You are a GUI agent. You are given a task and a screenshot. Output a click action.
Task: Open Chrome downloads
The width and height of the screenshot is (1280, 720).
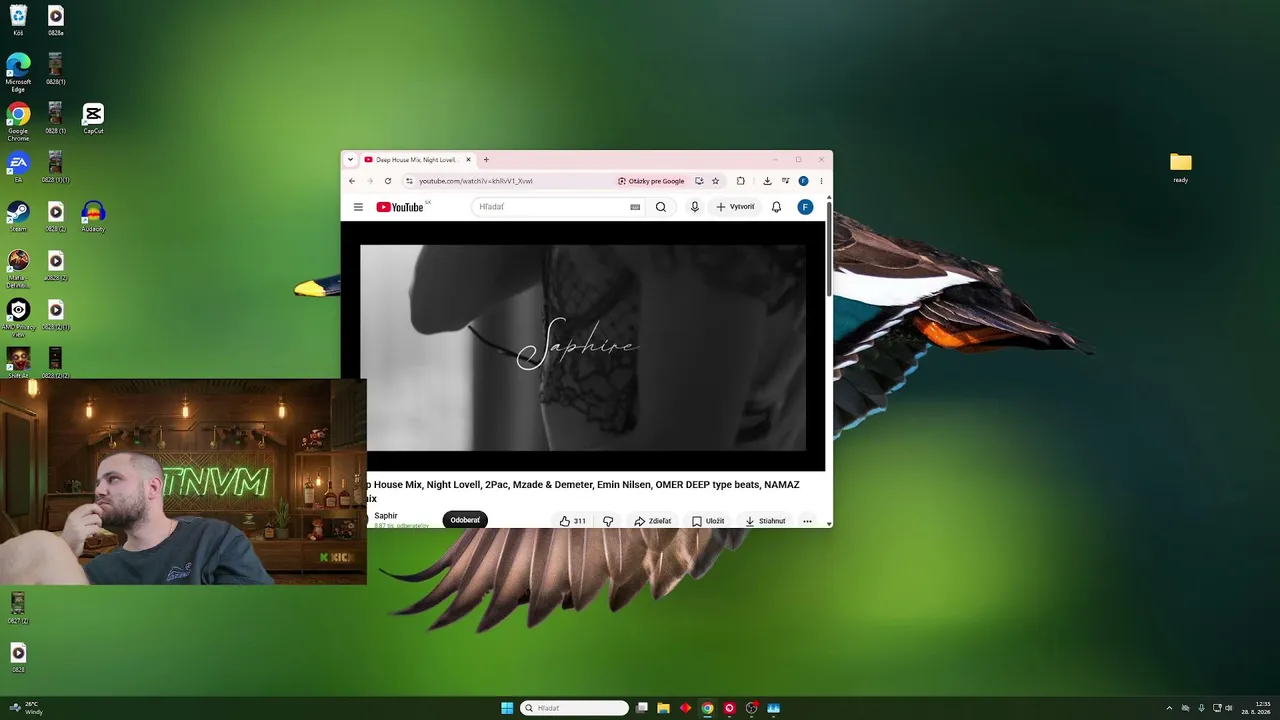(767, 181)
